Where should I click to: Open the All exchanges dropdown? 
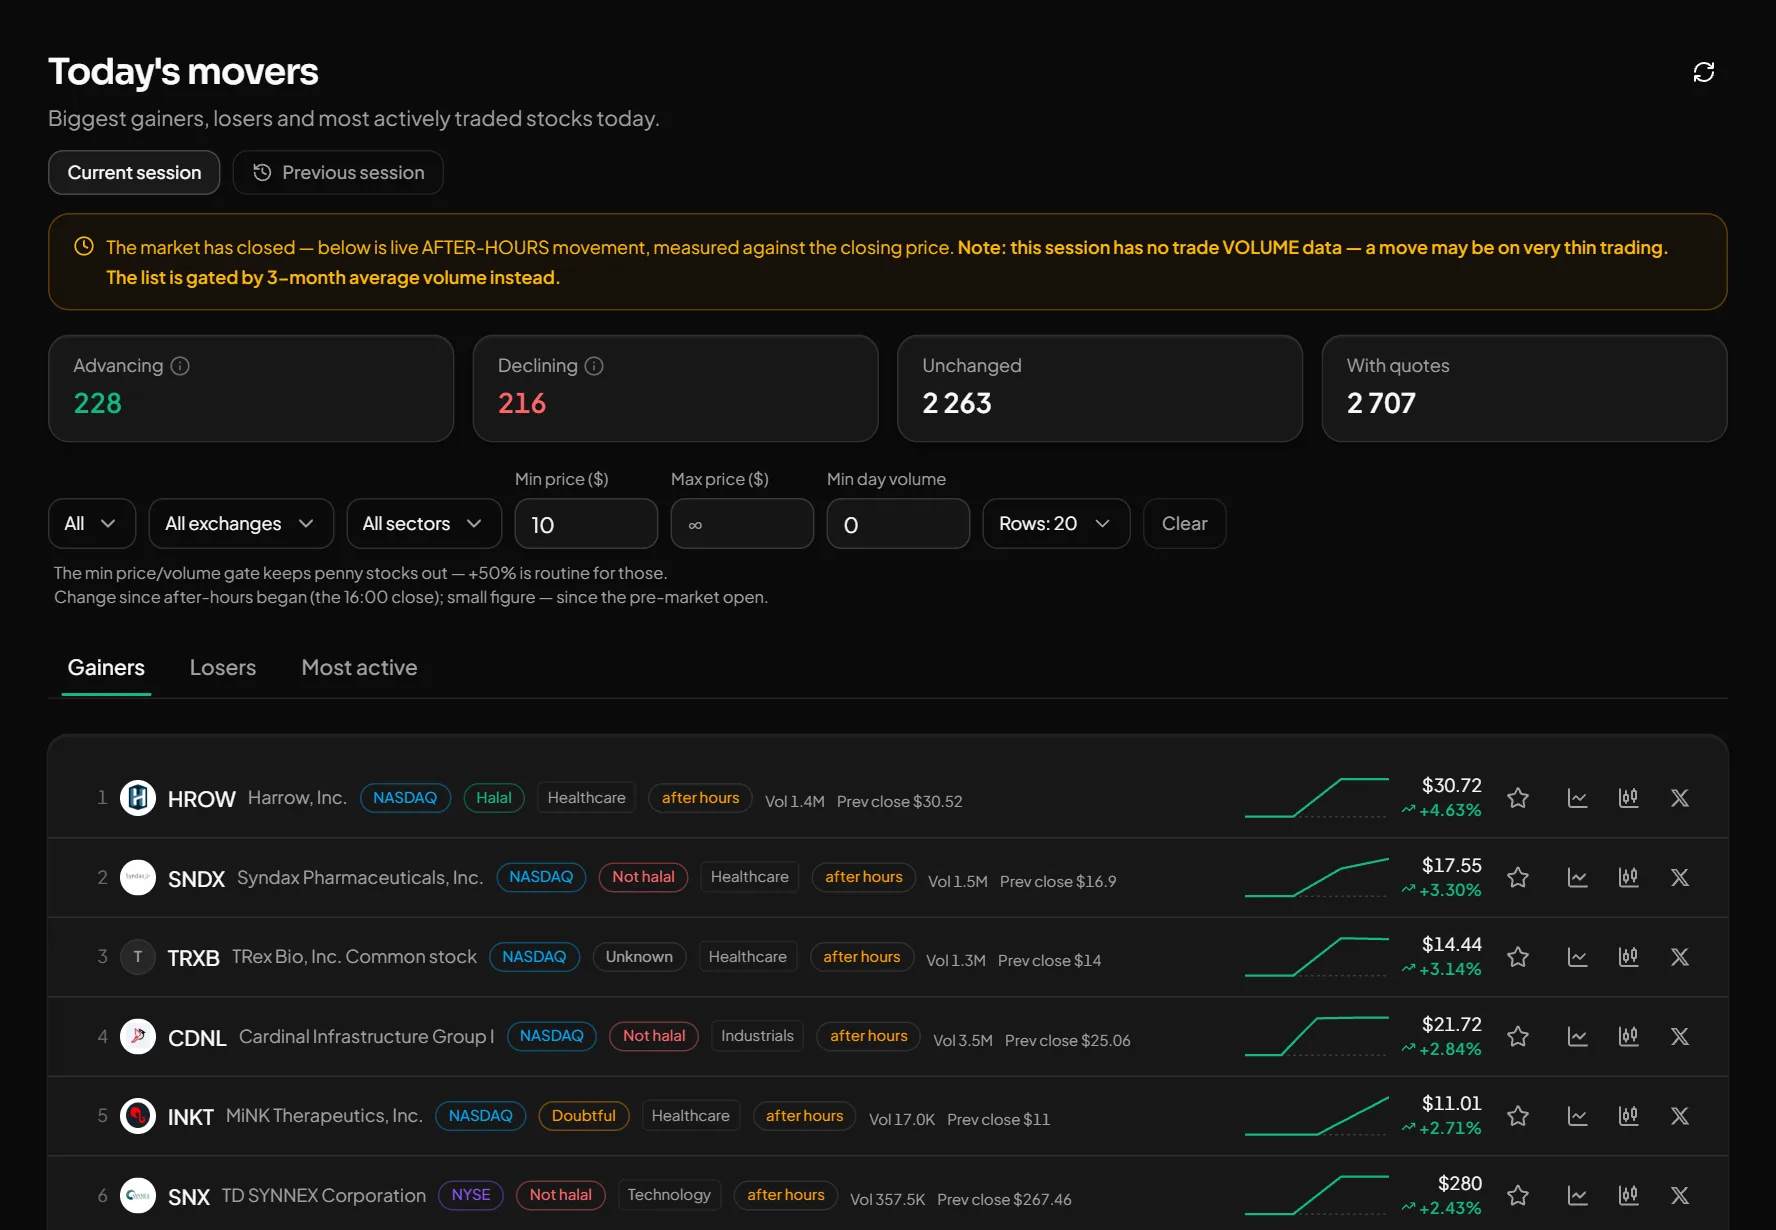[241, 524]
